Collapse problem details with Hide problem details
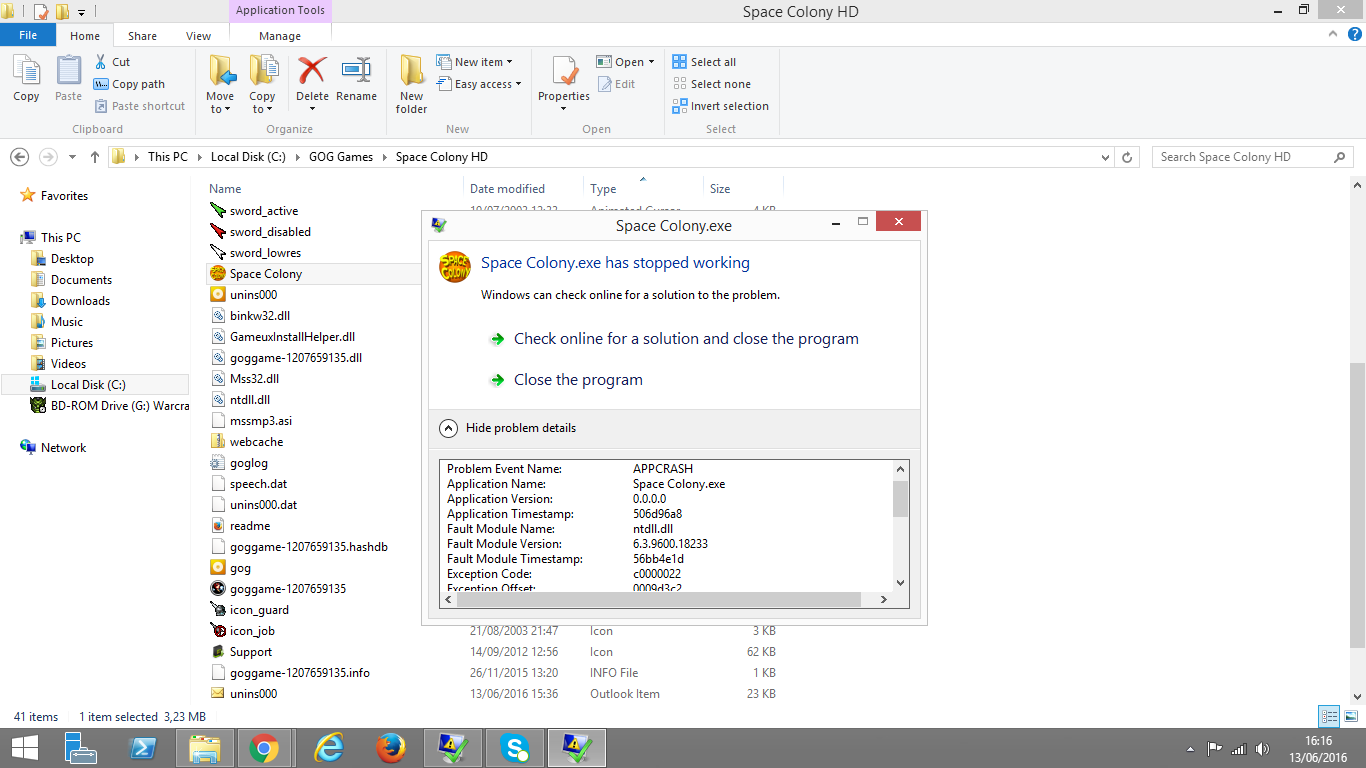The height and width of the screenshot is (768, 1366). (508, 428)
